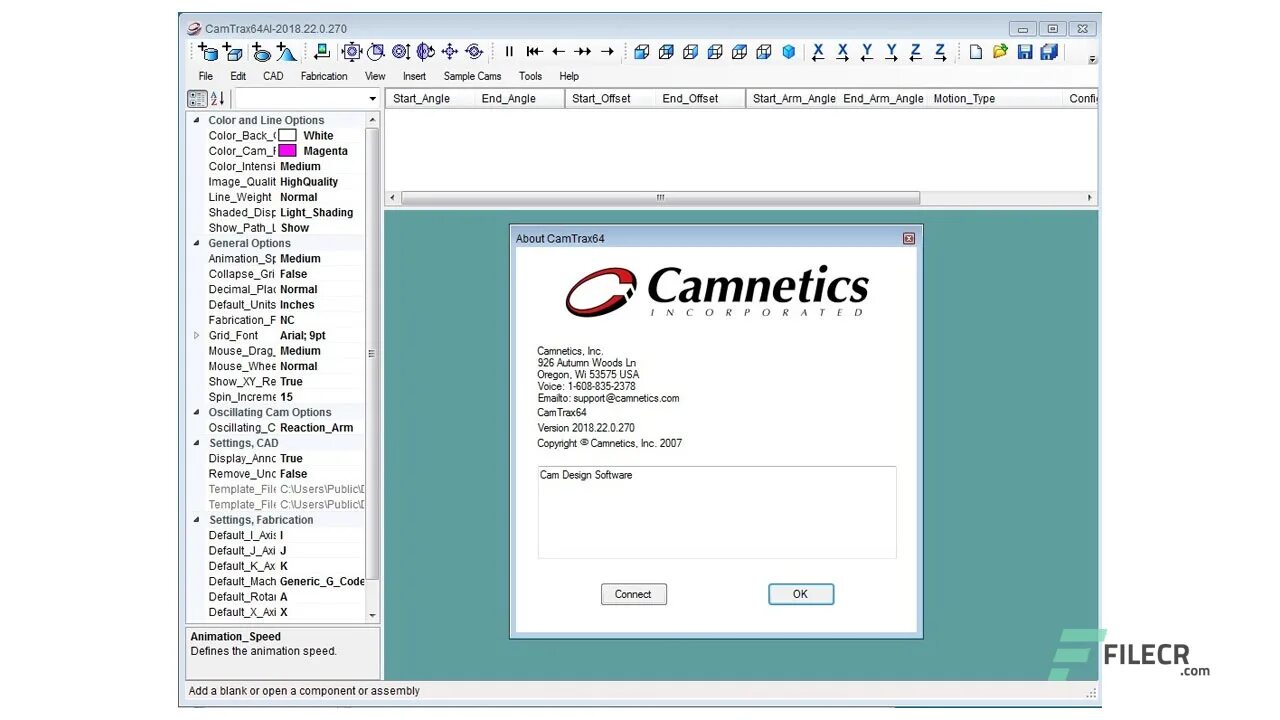Collapse the Settings, CAD section

tap(196, 443)
